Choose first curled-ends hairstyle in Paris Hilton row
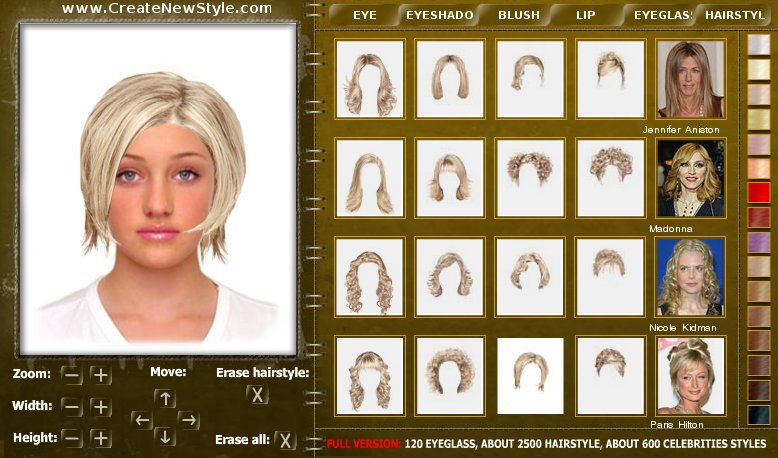 (x=370, y=376)
